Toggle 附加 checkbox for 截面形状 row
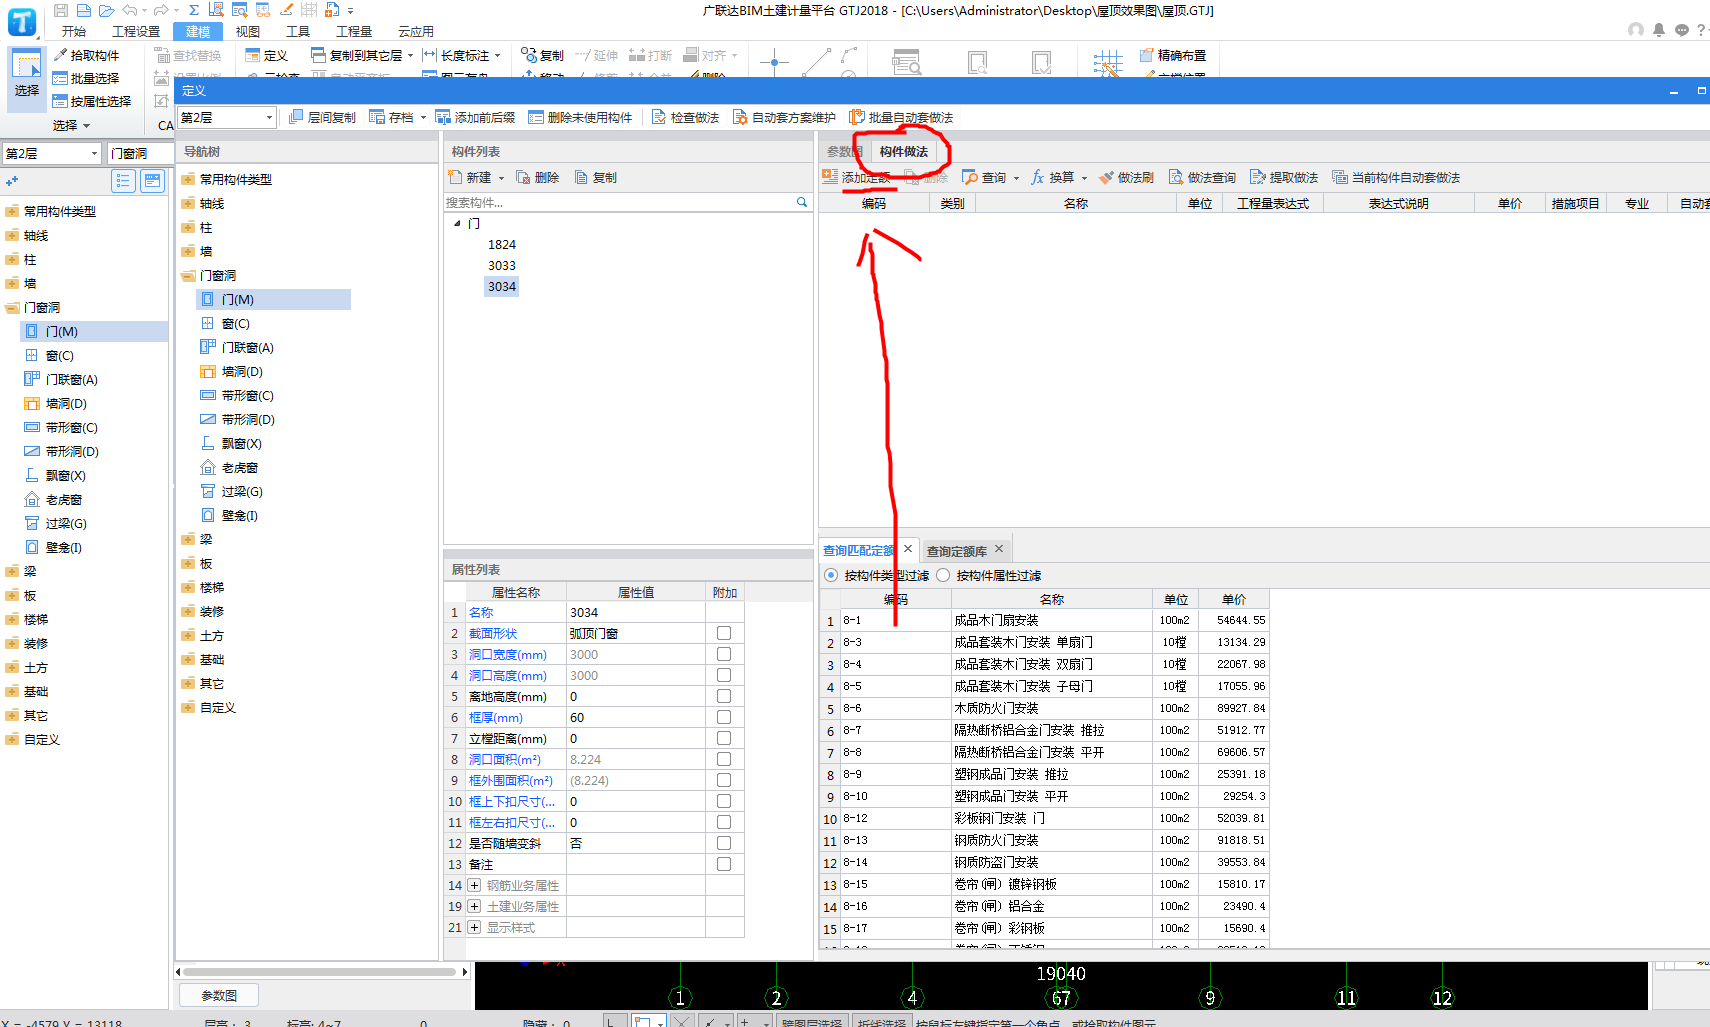Screen dimensions: 1710x1027 pos(724,633)
